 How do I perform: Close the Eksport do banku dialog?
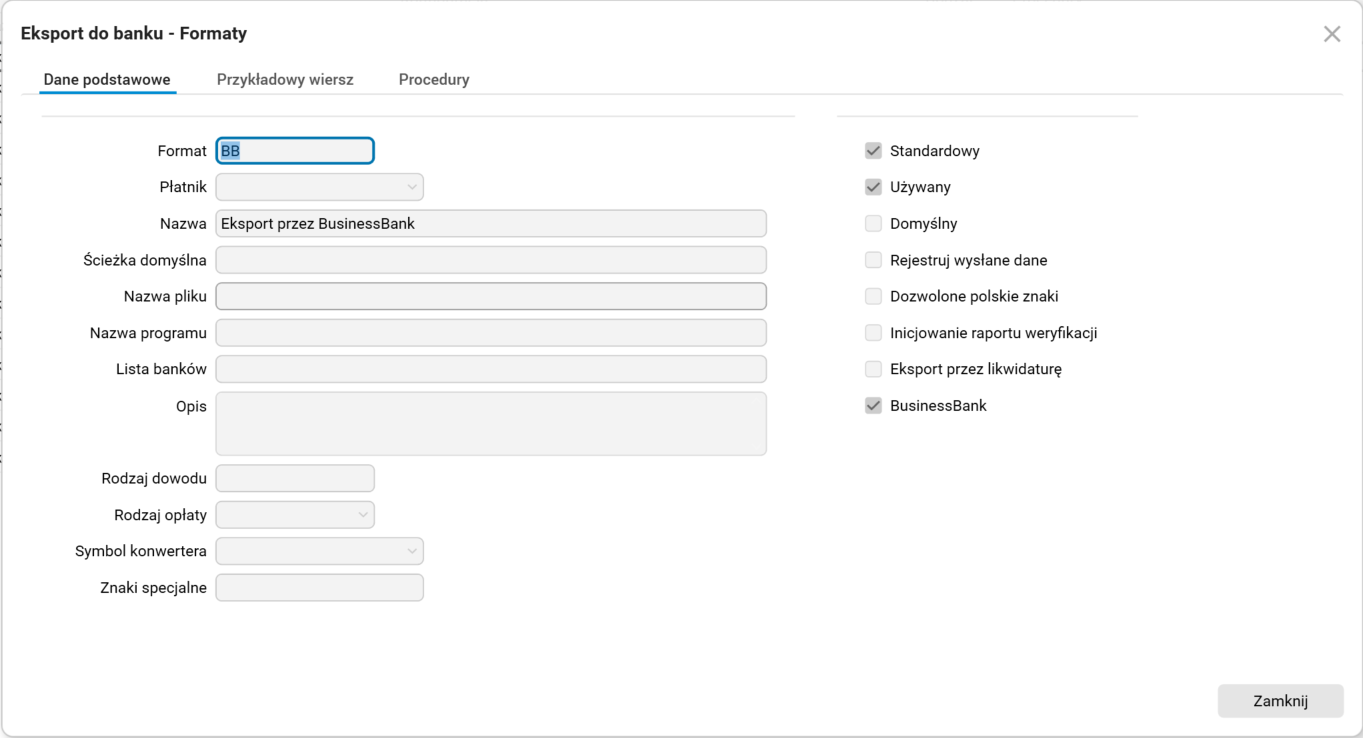point(1332,34)
